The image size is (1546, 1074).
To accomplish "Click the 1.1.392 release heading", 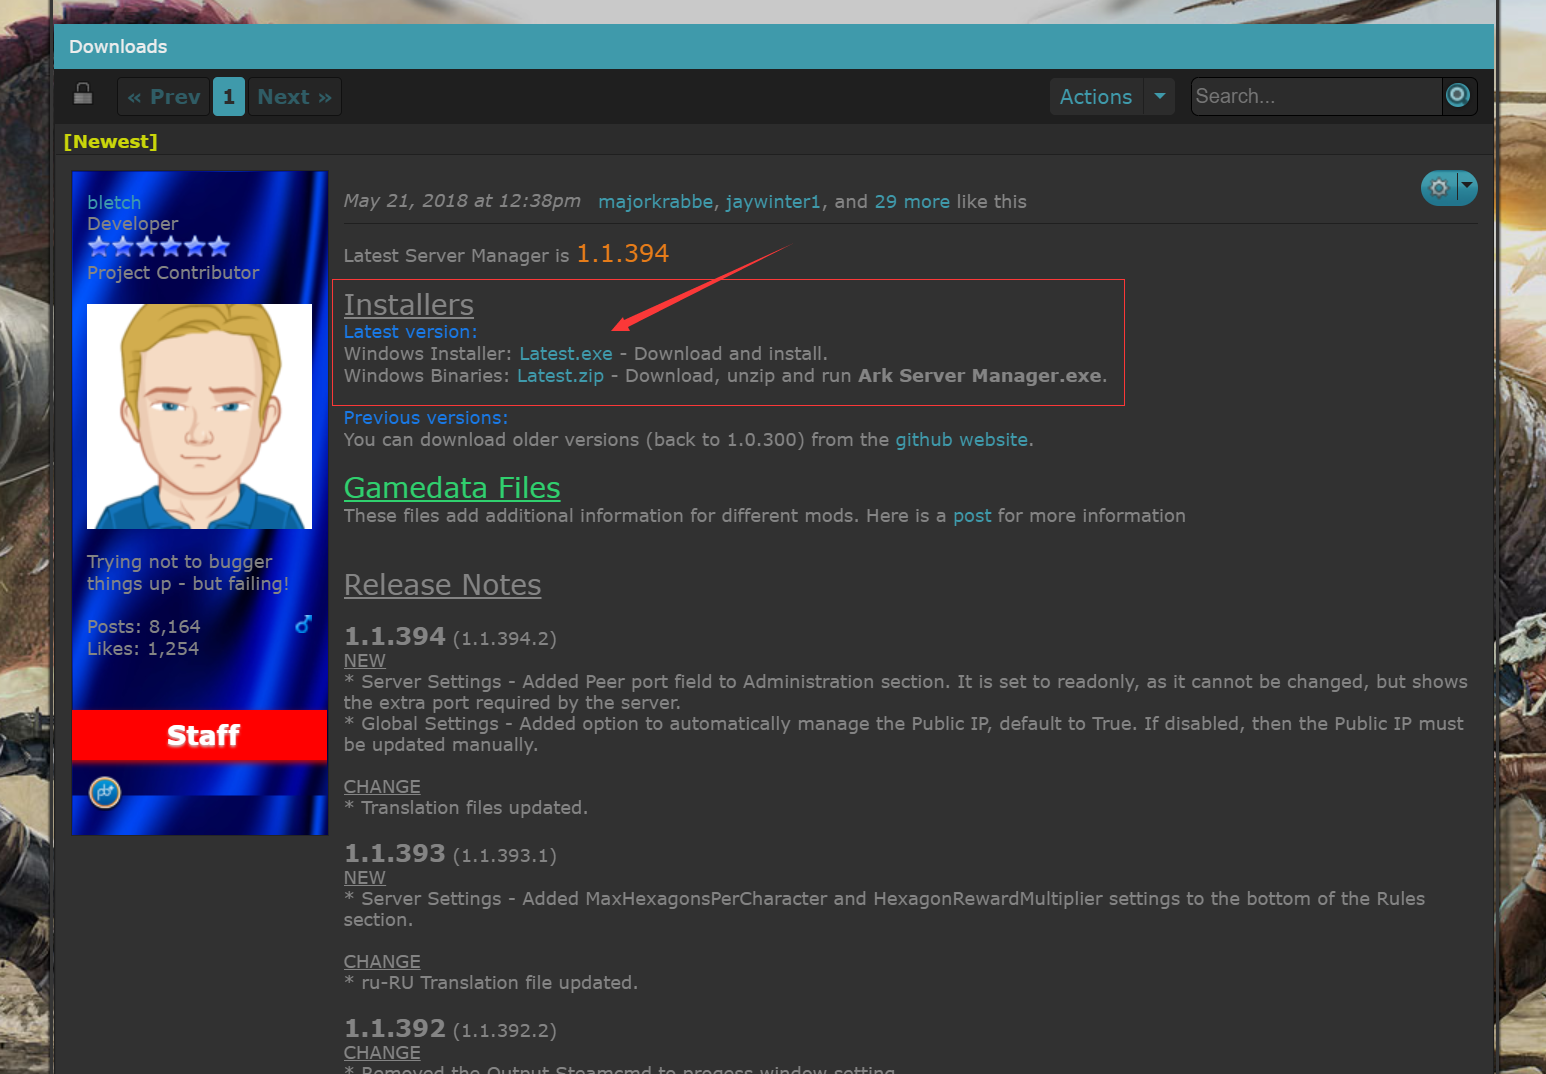I will (x=395, y=1028).
